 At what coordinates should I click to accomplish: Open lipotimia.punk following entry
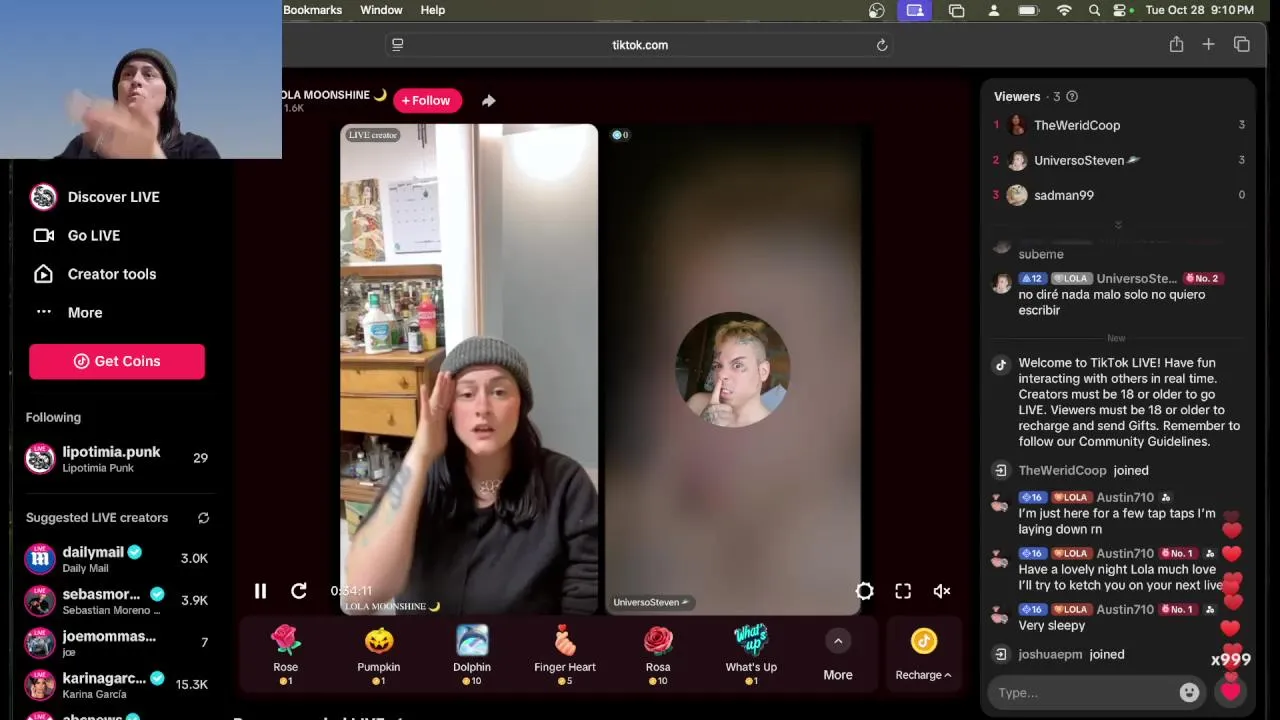coord(117,458)
